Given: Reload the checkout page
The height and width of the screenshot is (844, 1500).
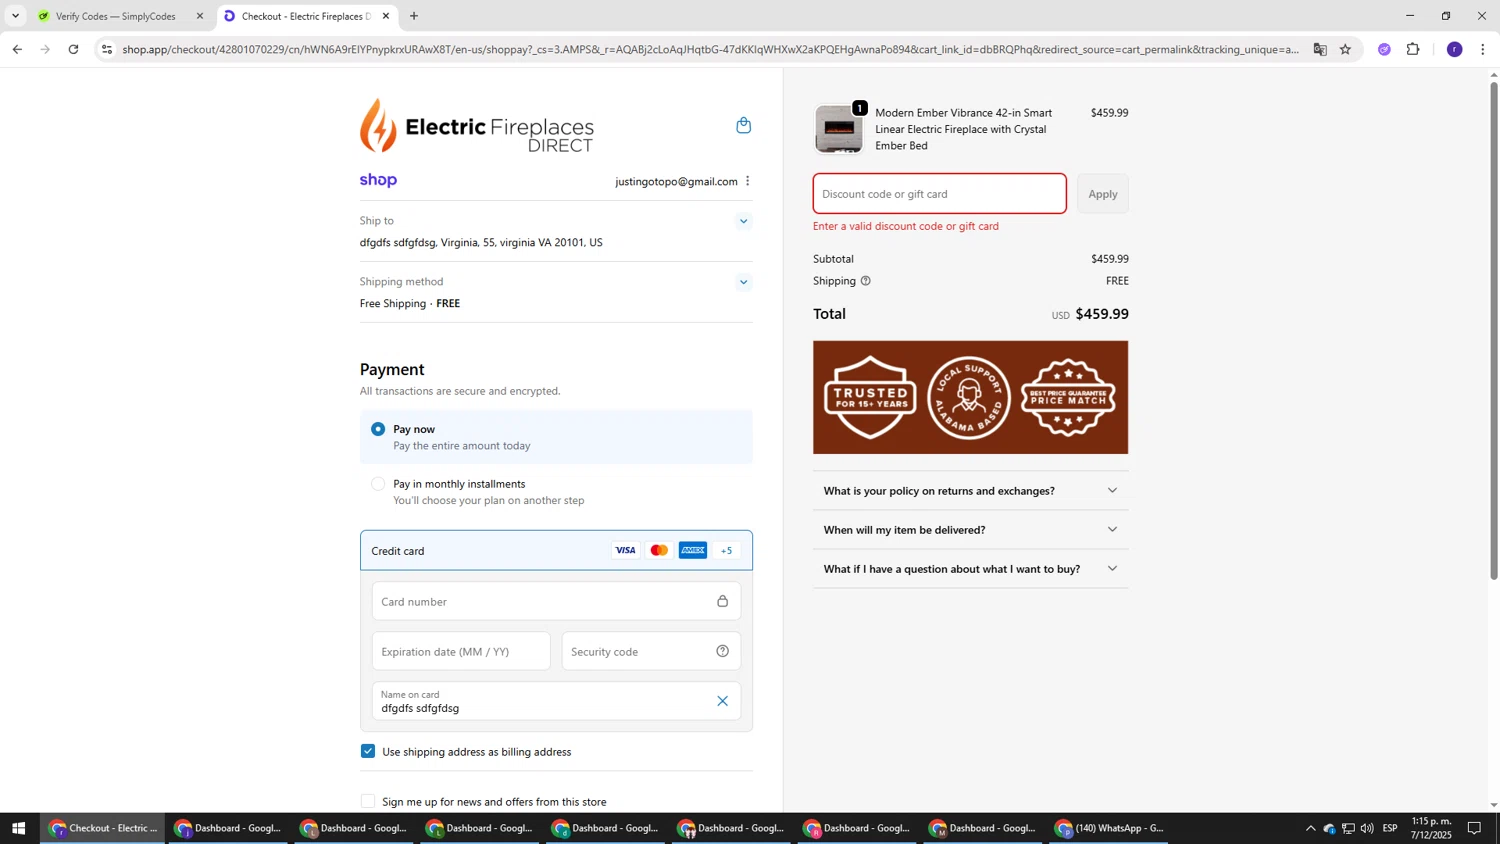Looking at the screenshot, I should [73, 49].
